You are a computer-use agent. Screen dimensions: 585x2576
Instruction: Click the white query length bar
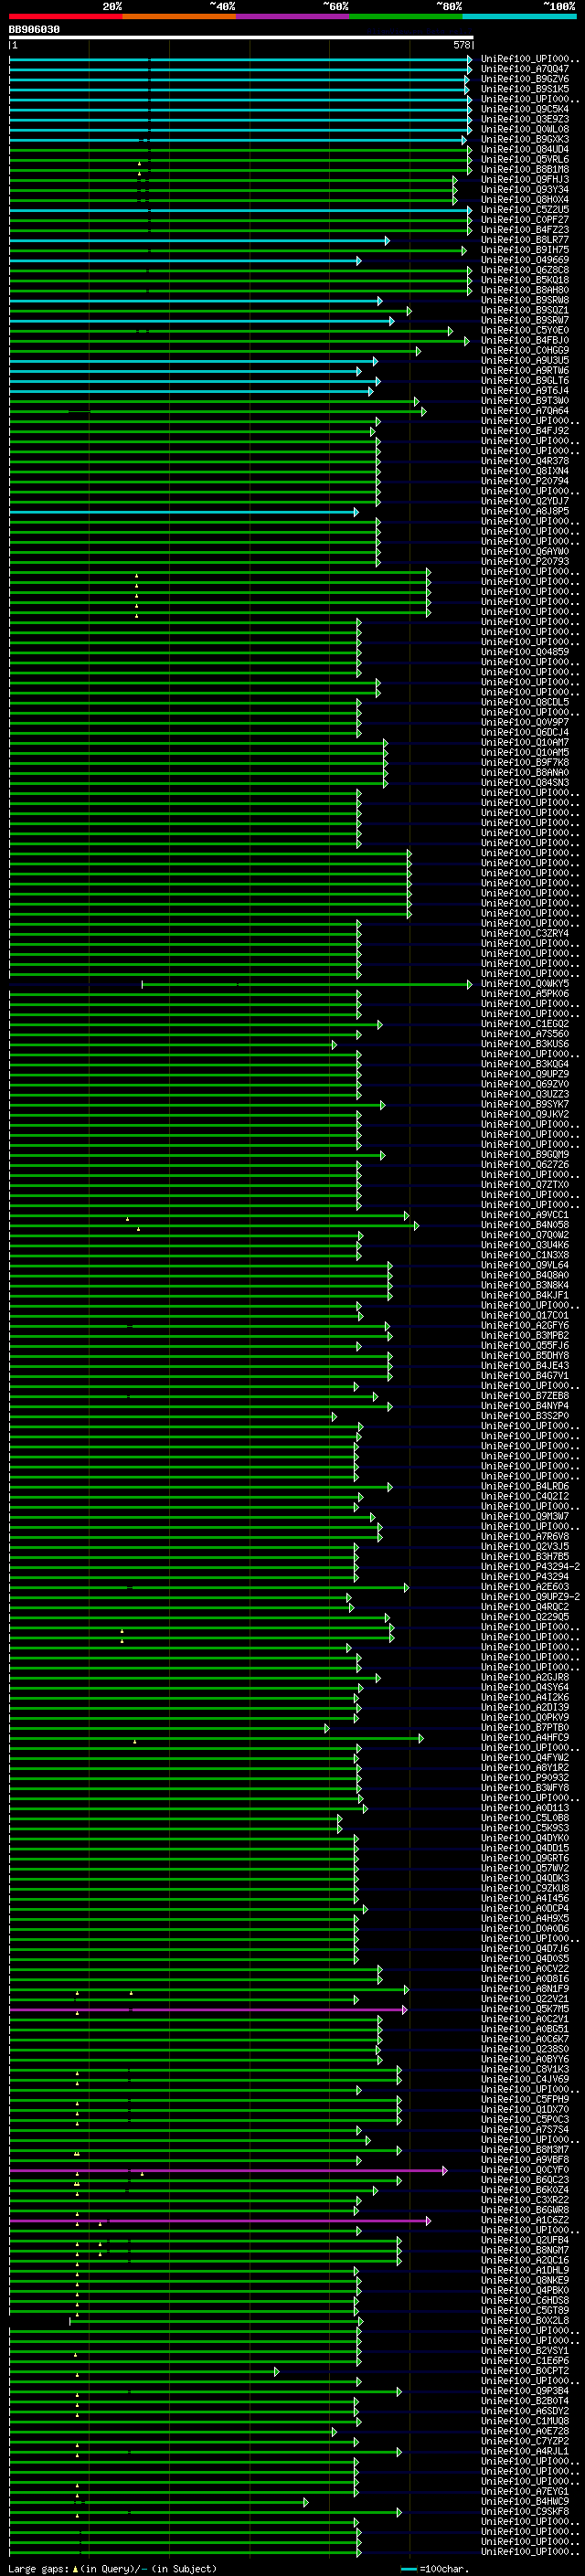(241, 37)
